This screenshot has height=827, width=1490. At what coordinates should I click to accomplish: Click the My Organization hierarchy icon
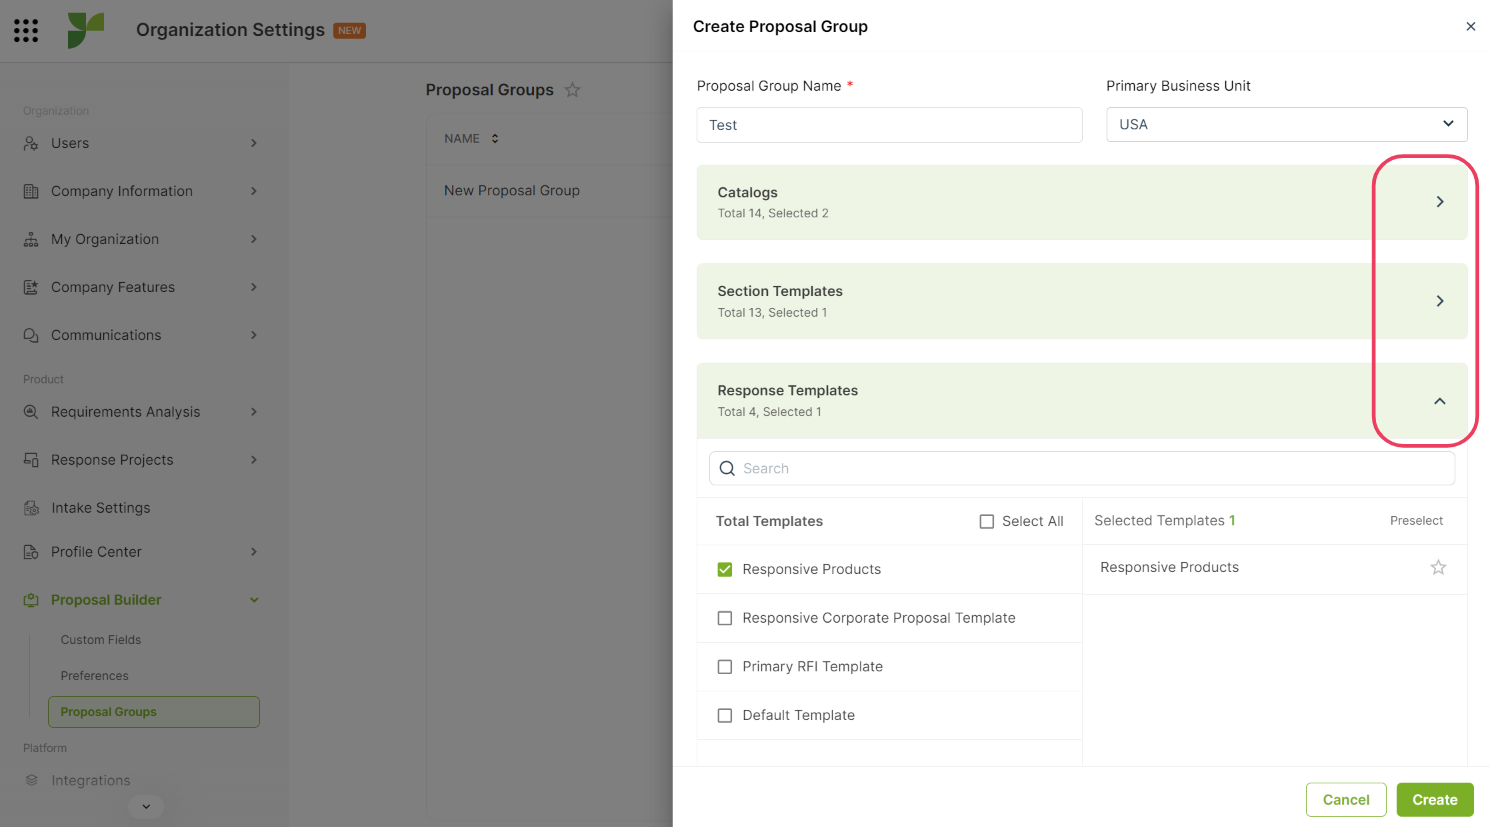point(31,239)
